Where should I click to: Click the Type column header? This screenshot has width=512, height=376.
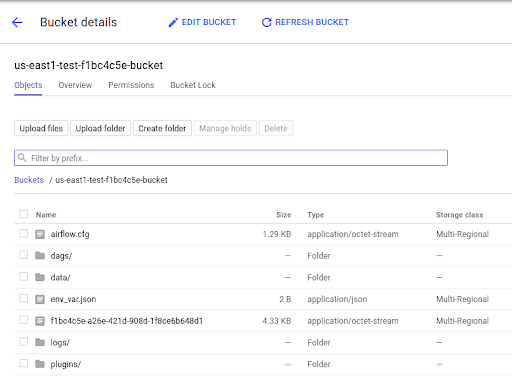click(x=316, y=215)
